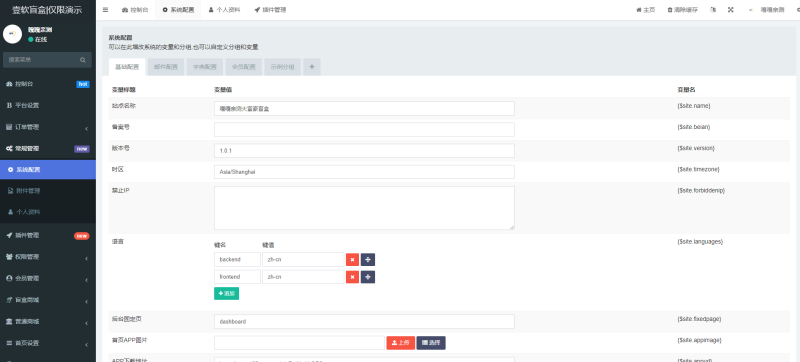Click the {$site.fixedpage} variable text

pos(699,319)
